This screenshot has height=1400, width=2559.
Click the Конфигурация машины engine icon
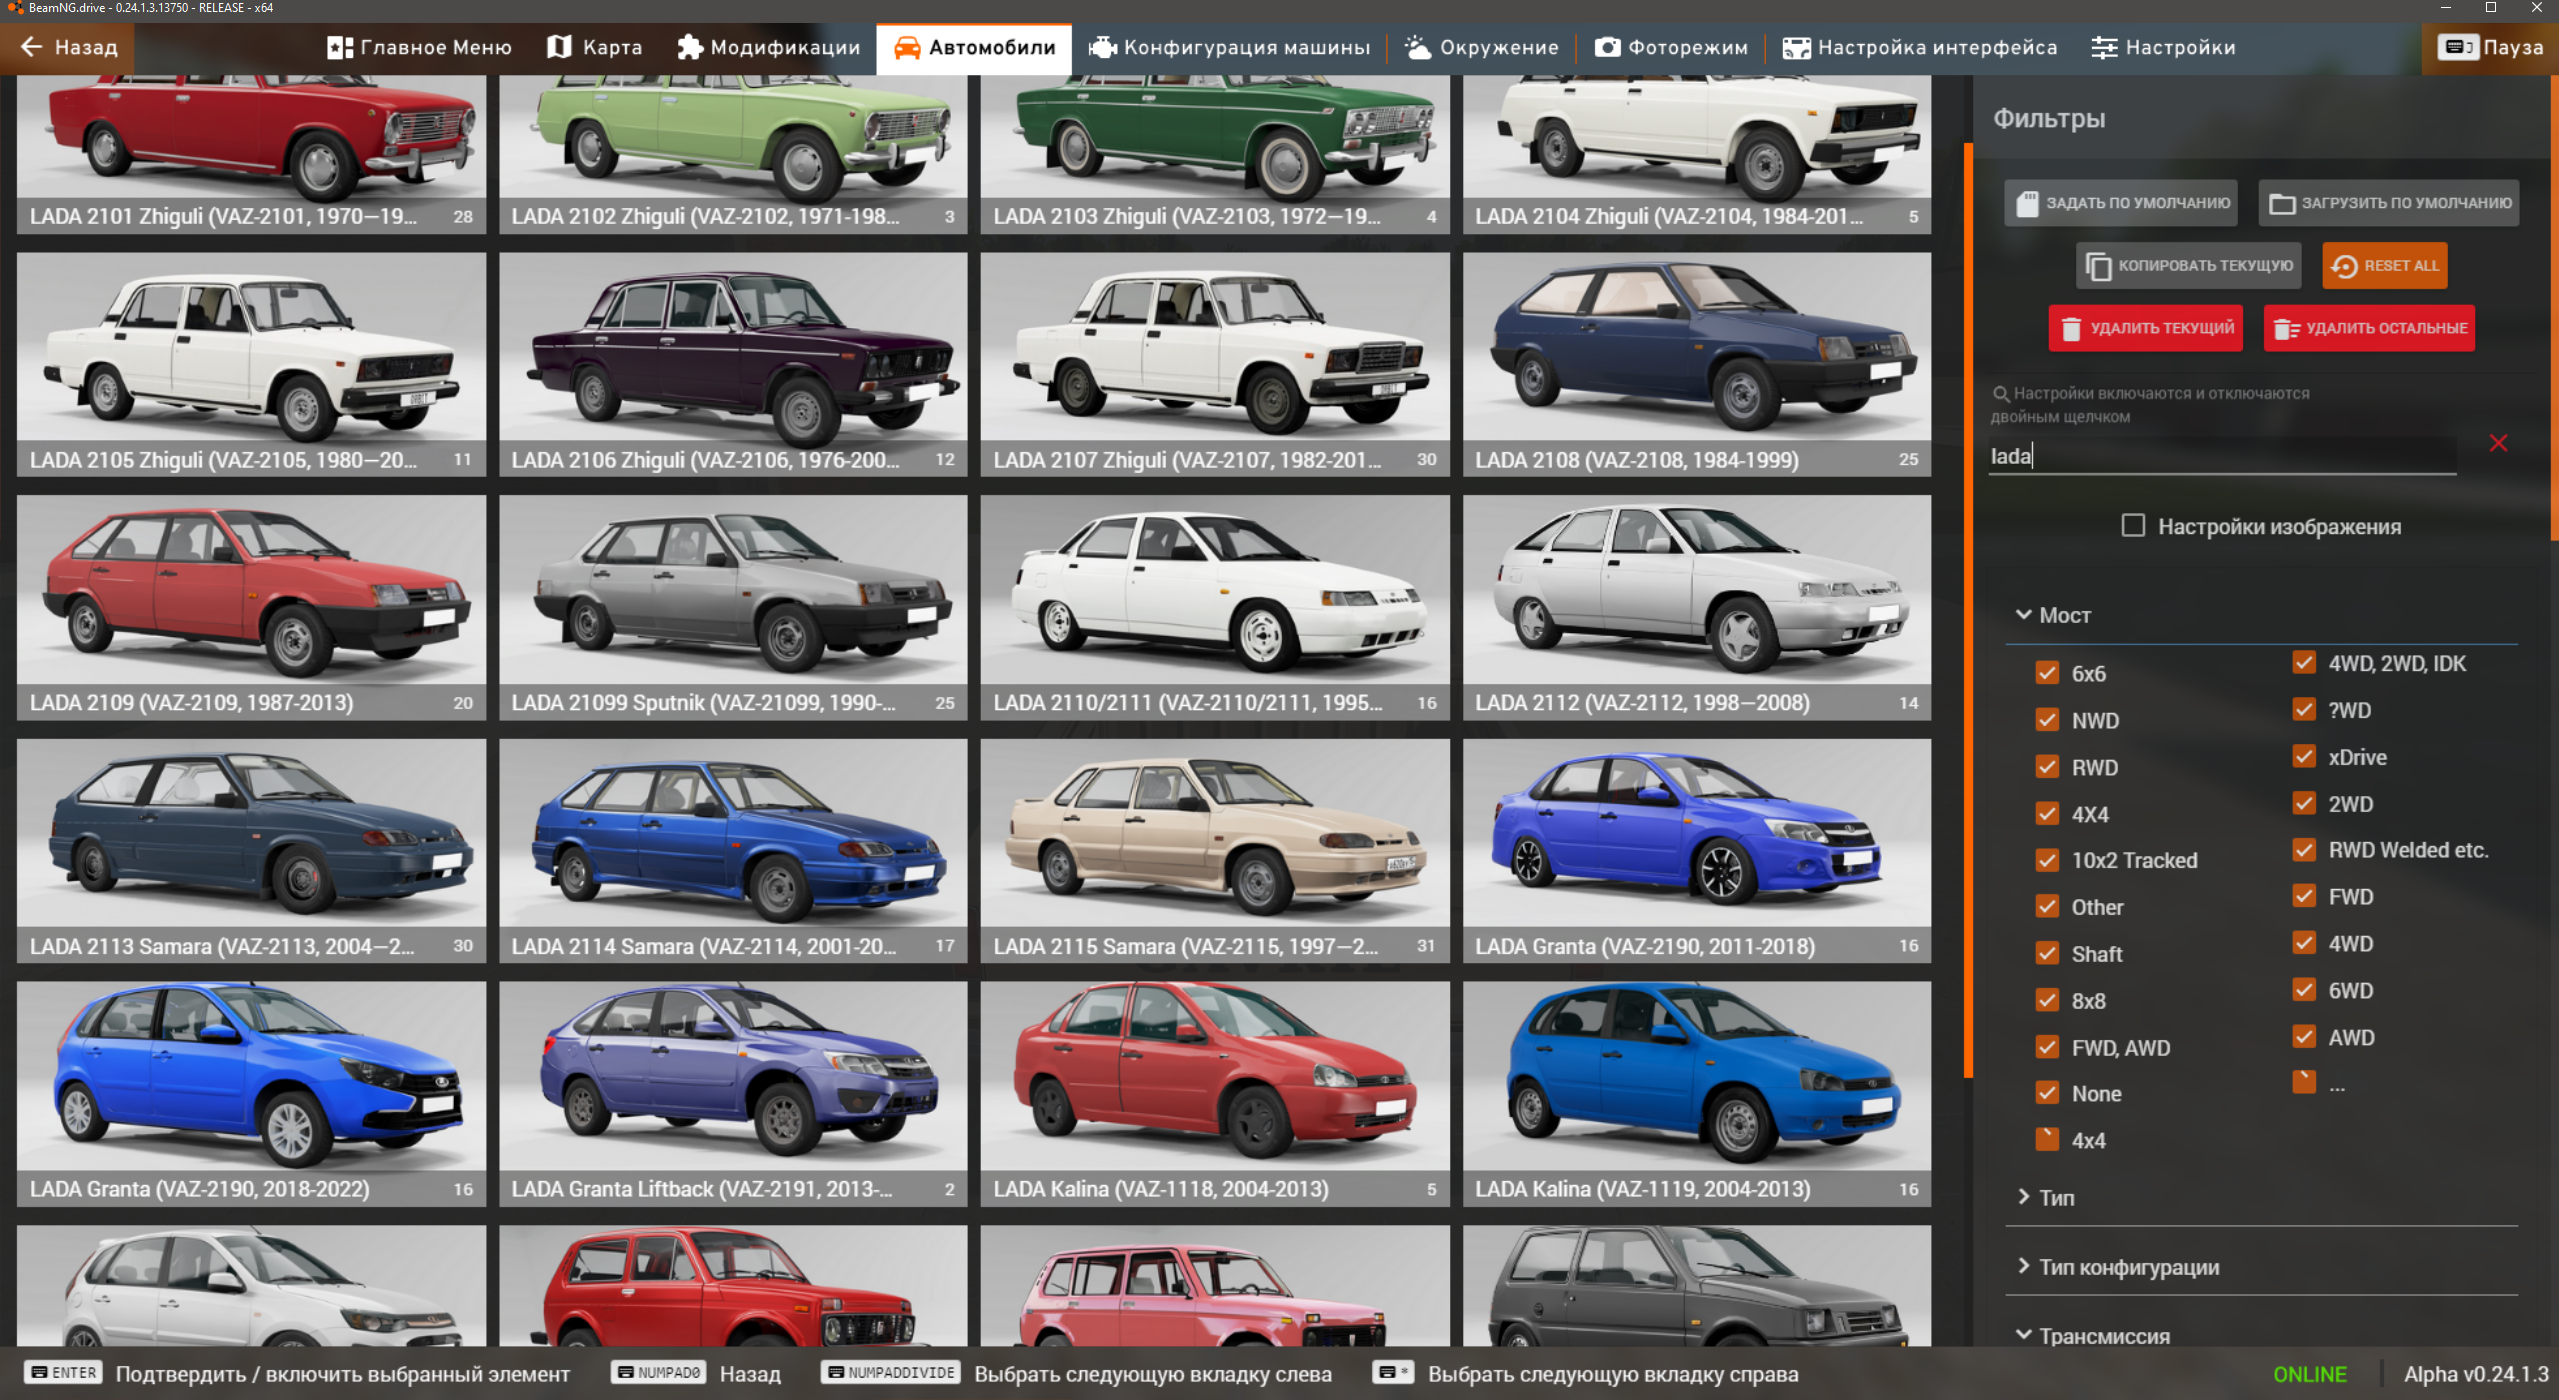(x=1102, y=47)
